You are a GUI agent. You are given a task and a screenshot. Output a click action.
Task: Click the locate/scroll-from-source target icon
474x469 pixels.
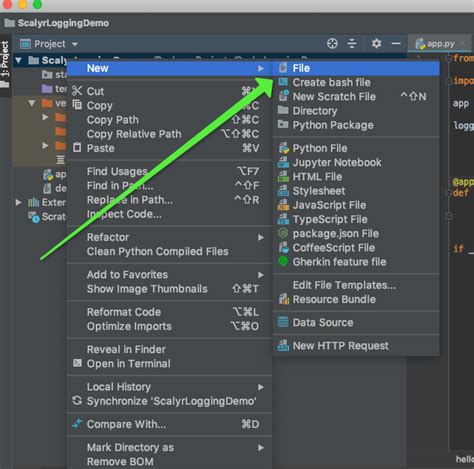tap(332, 44)
